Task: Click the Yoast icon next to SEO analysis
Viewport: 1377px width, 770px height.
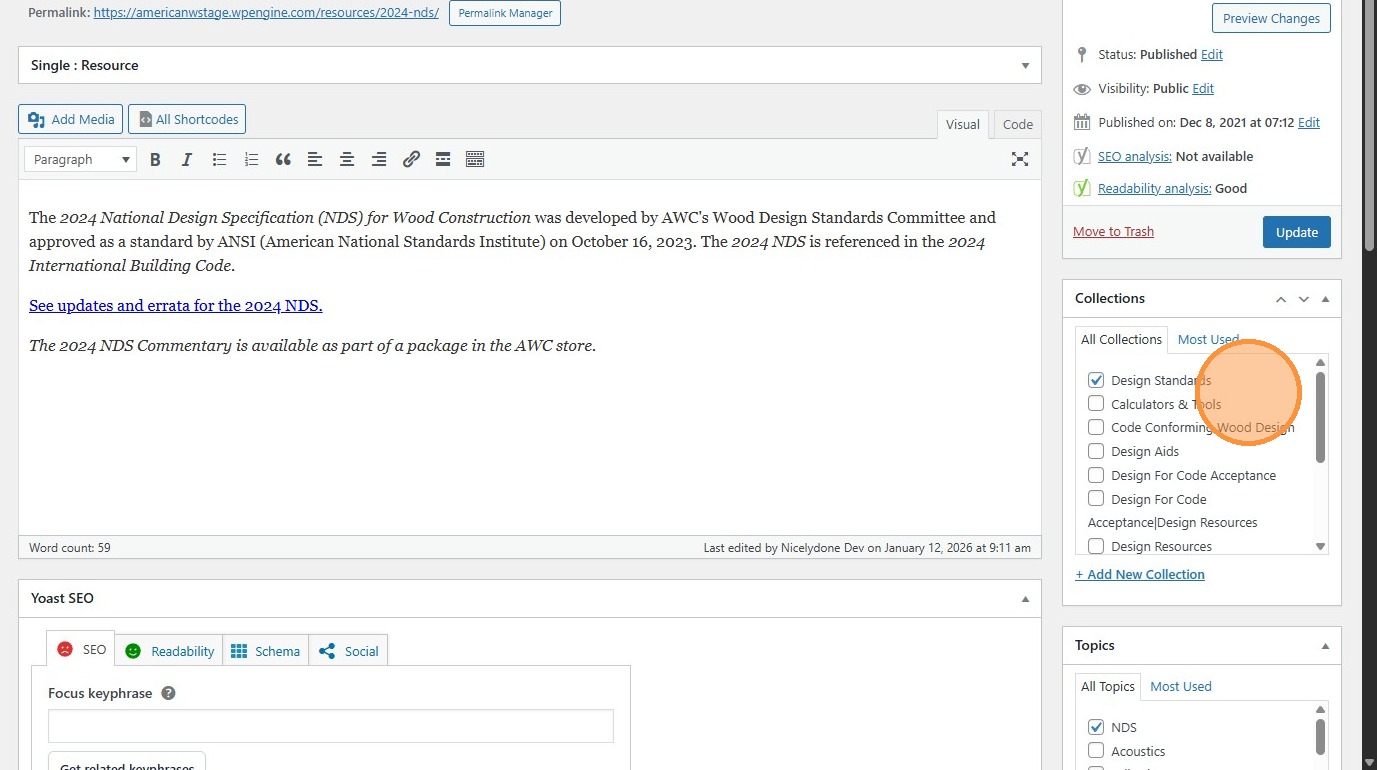Action: coord(1081,156)
